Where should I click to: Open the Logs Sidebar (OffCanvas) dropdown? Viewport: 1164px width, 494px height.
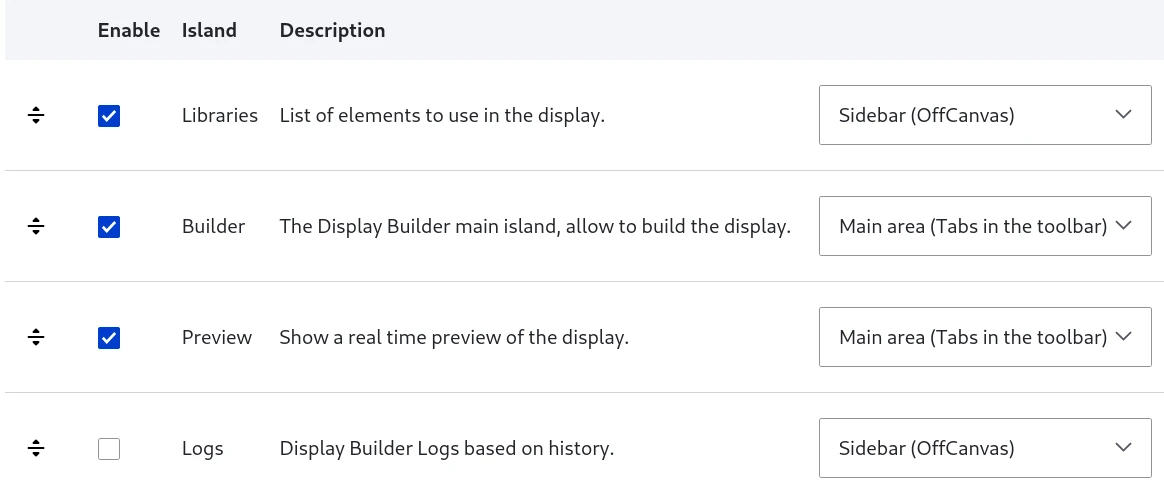click(985, 448)
